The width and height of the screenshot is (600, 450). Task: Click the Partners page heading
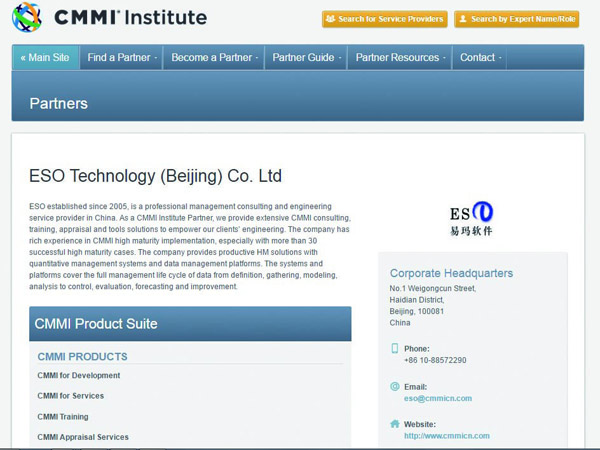(x=59, y=103)
